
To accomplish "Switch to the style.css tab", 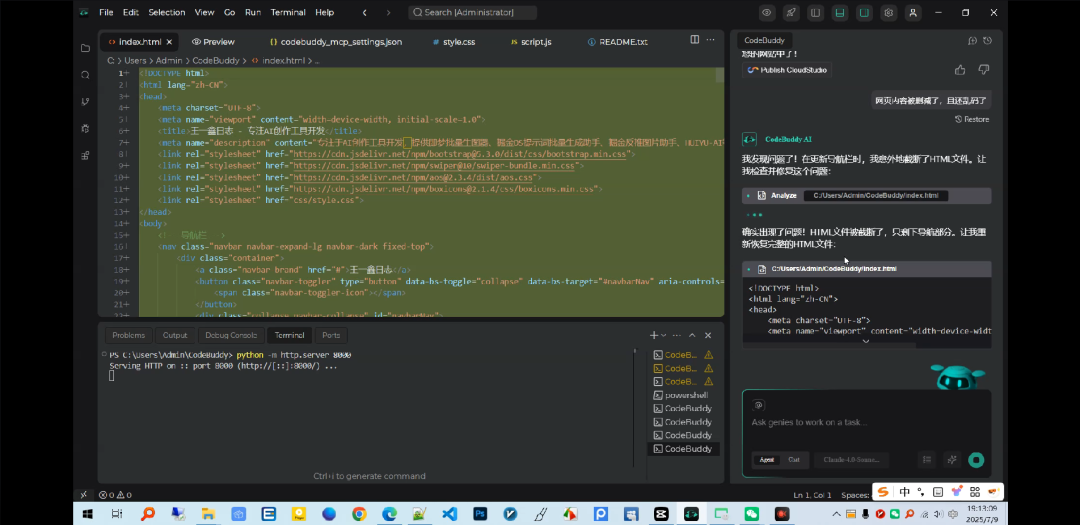I will (454, 42).
